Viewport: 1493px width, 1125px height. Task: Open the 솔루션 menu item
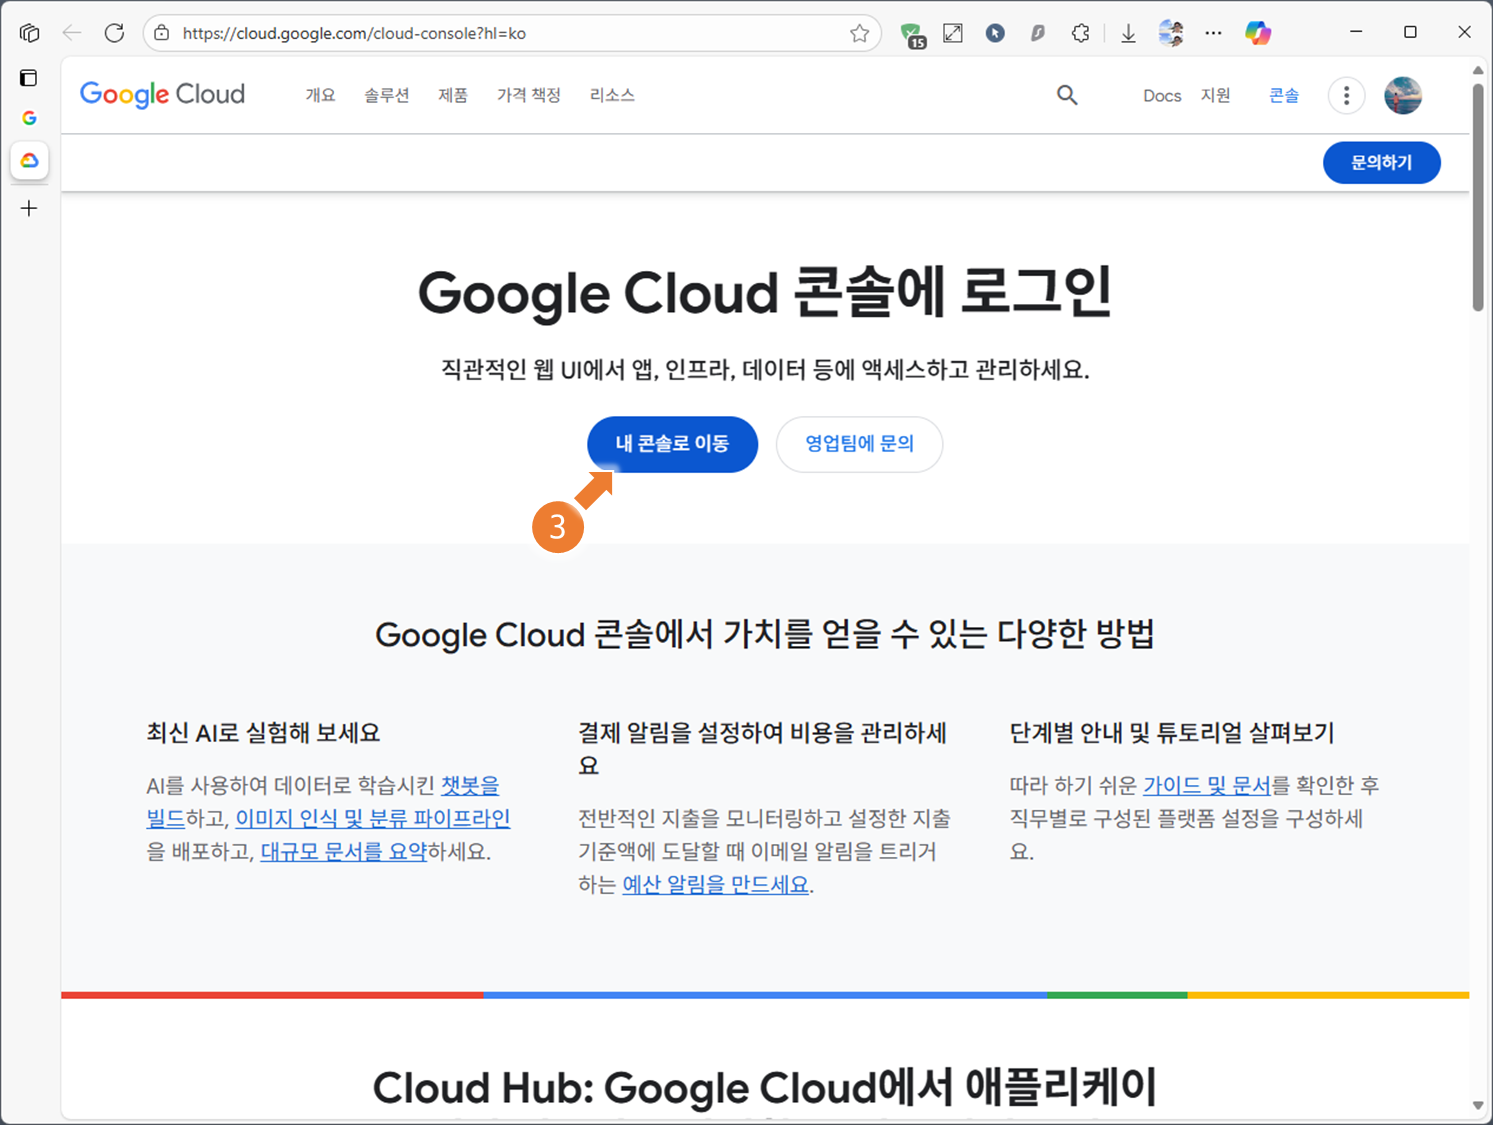coord(386,95)
